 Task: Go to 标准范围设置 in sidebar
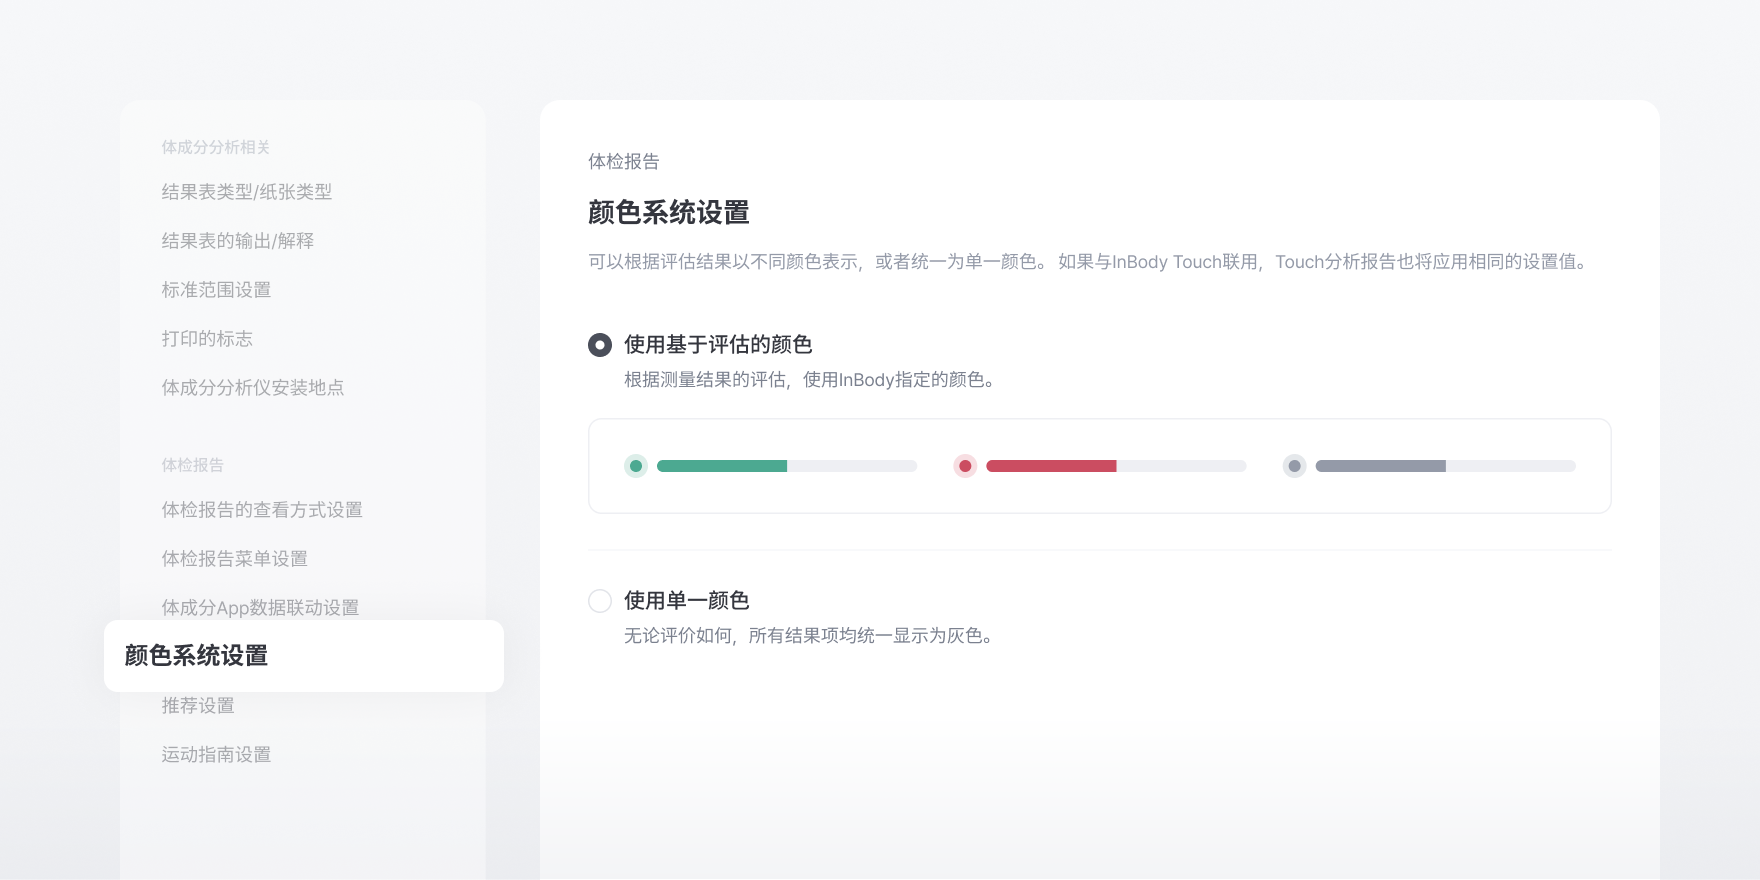point(217,290)
